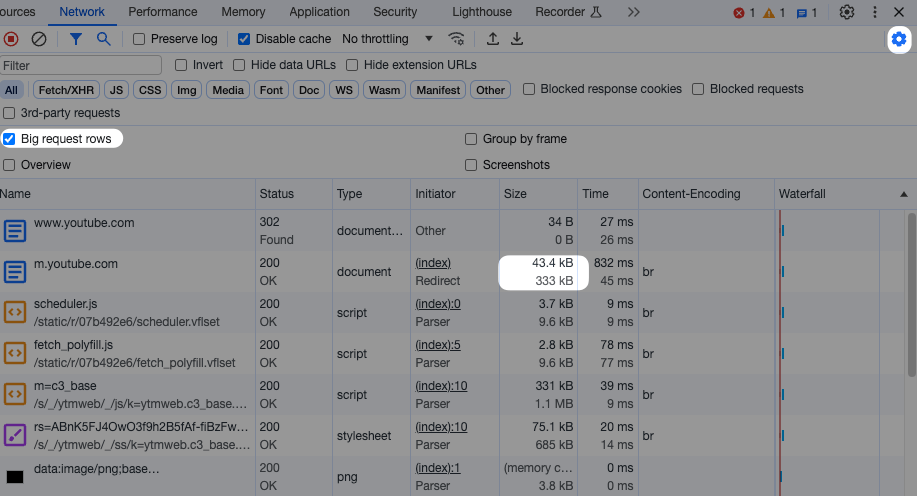Open Network settings blue gear
This screenshot has height=496, width=917.
point(899,39)
